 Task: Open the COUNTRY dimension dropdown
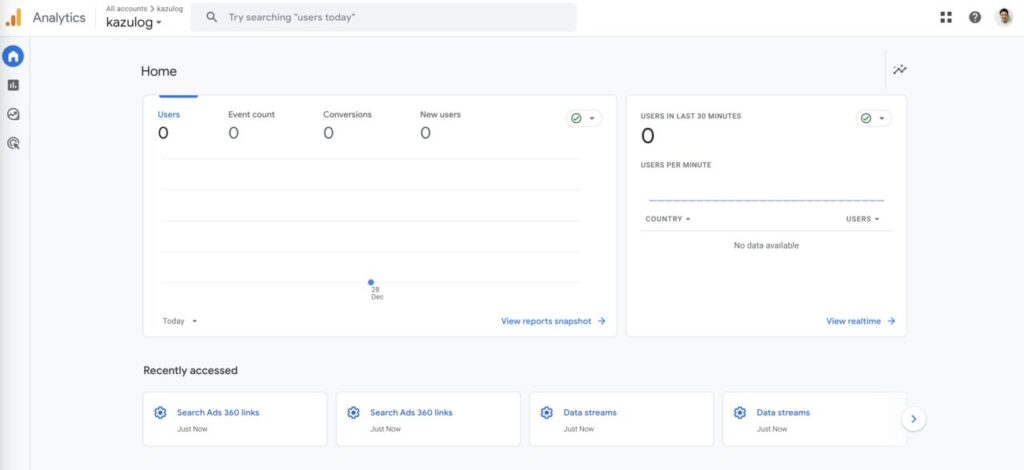[x=667, y=219]
